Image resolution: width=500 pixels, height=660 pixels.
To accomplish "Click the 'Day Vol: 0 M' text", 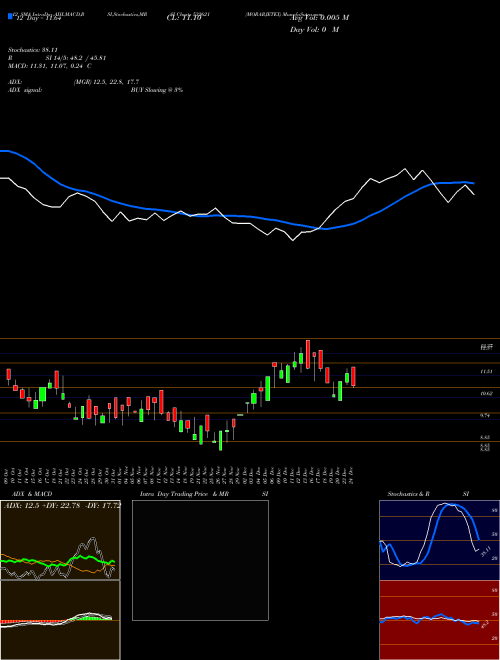I will (314, 29).
